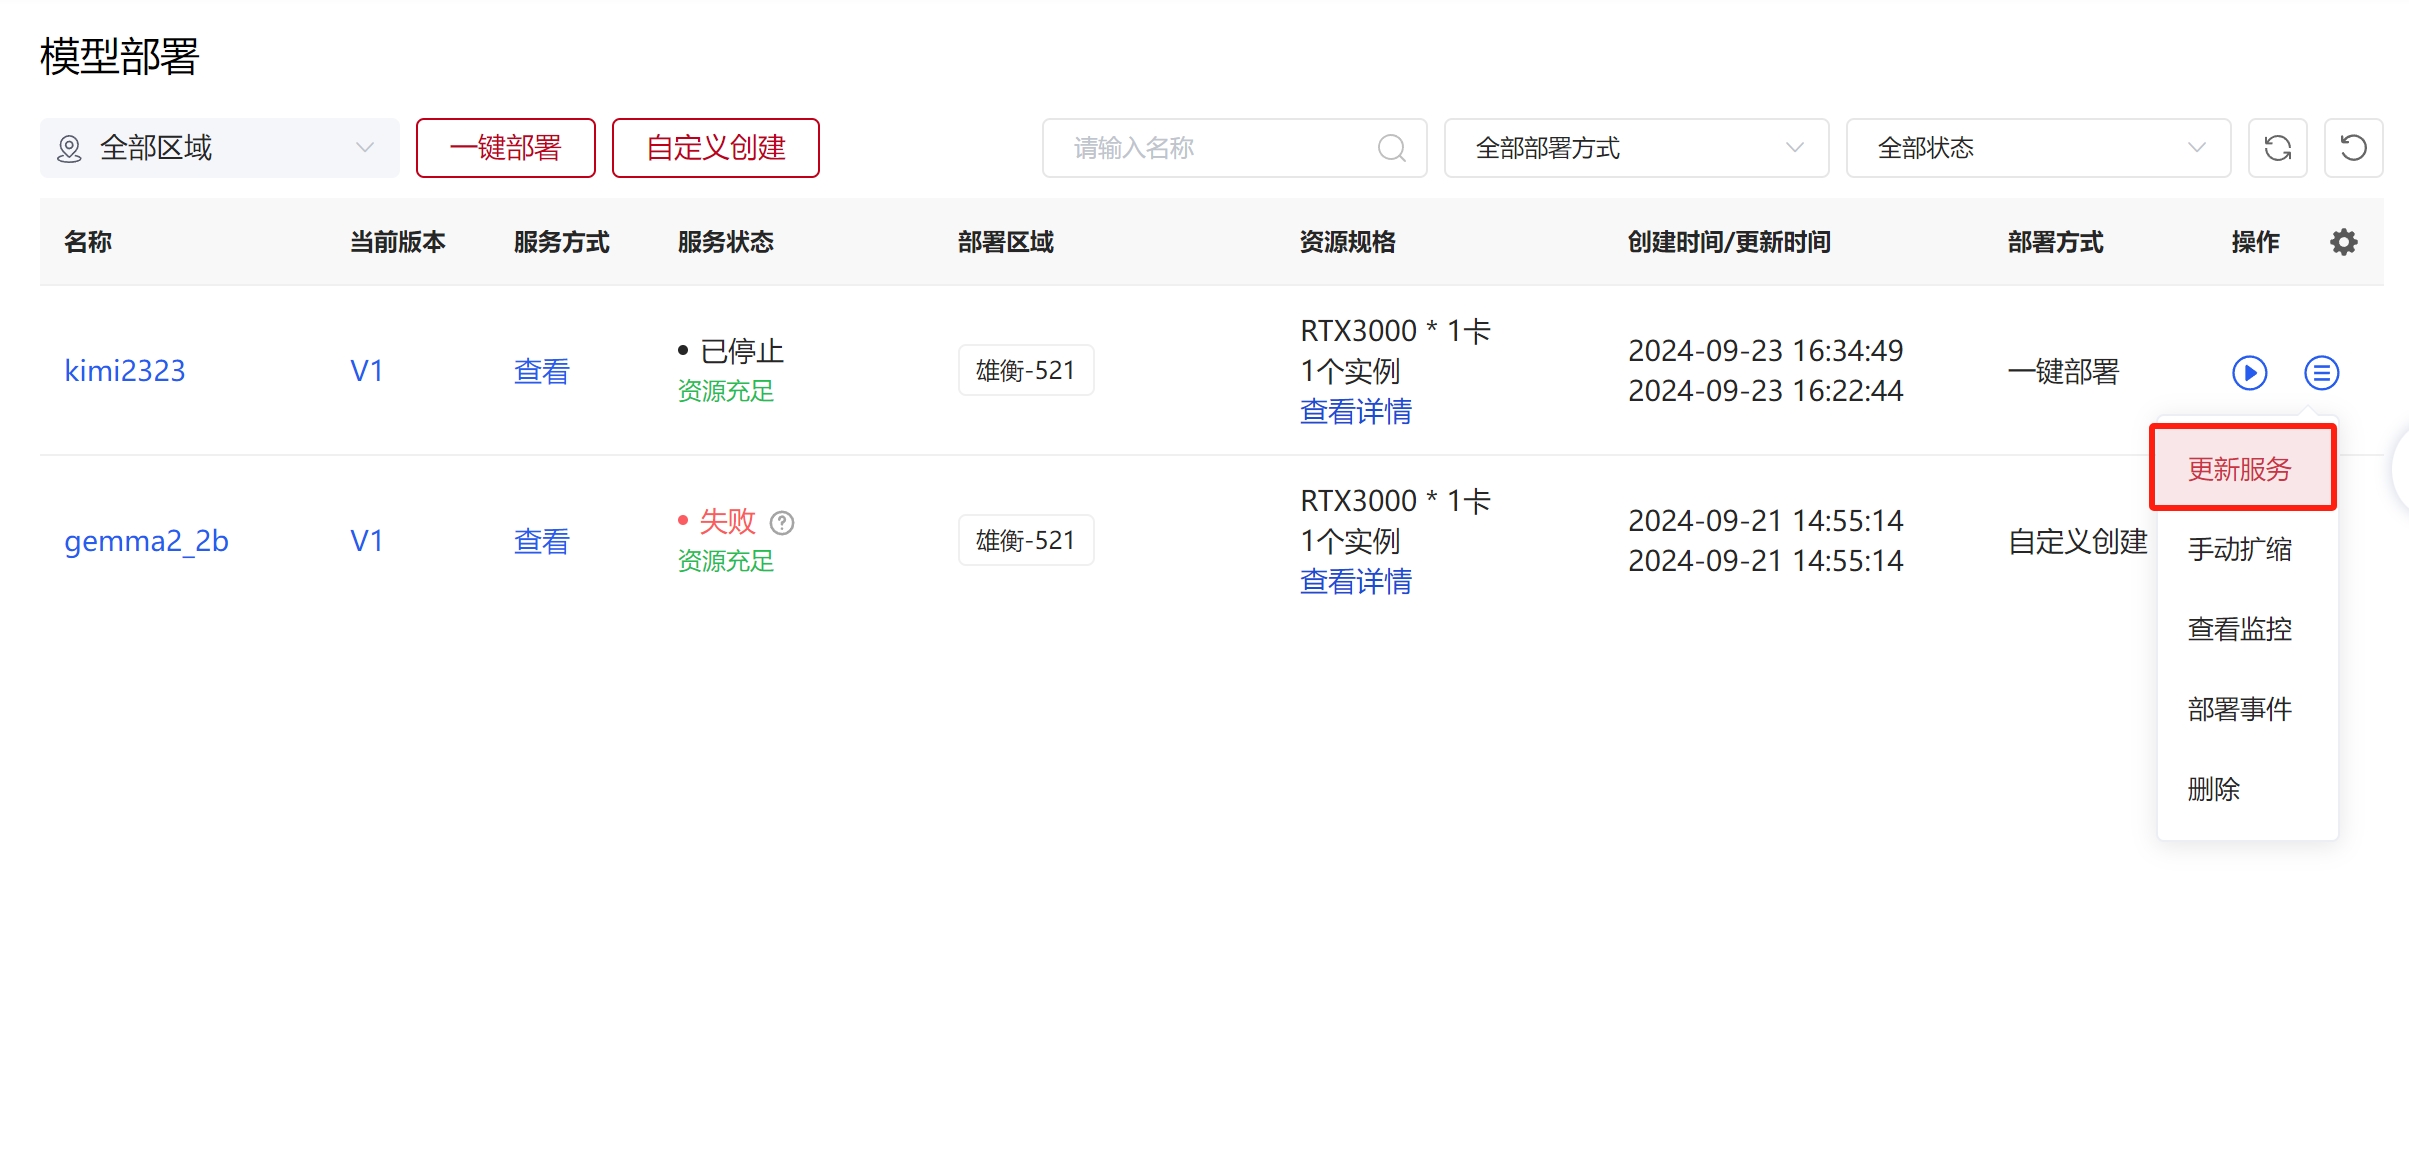The height and width of the screenshot is (1167, 2409).
Task: Open the more actions menu icon for kimi2323
Action: 2321,372
